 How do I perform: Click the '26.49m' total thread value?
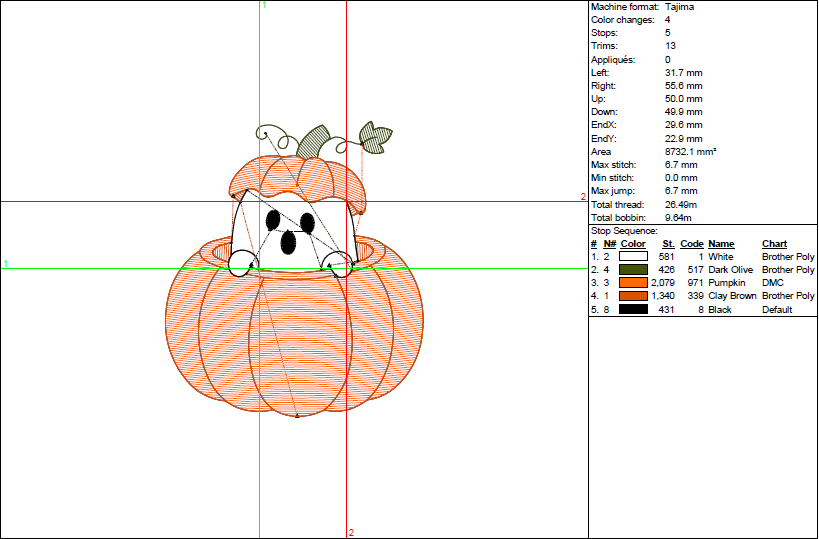coord(681,204)
